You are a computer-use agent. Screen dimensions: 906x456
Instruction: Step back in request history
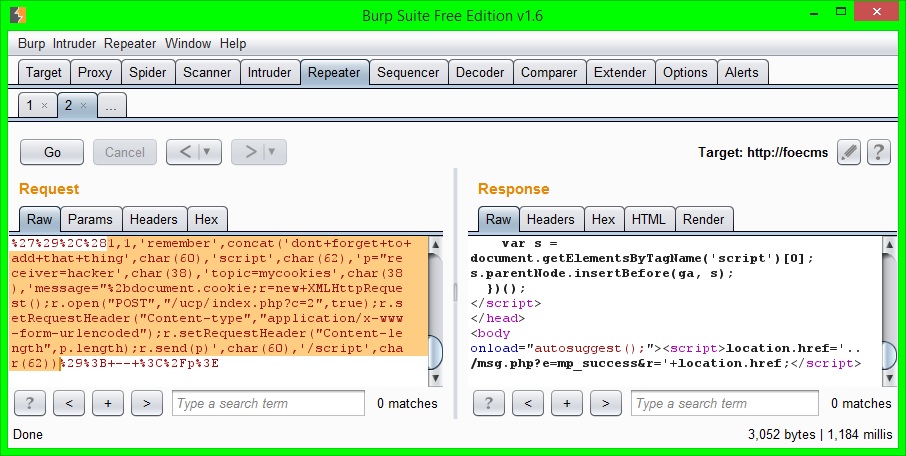point(185,153)
